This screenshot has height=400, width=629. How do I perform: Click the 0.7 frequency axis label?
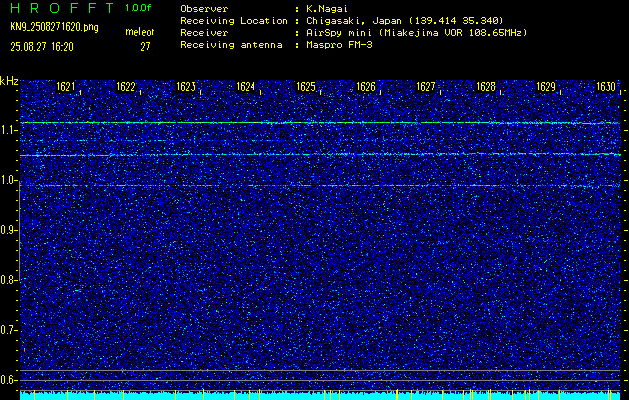click(x=7, y=330)
